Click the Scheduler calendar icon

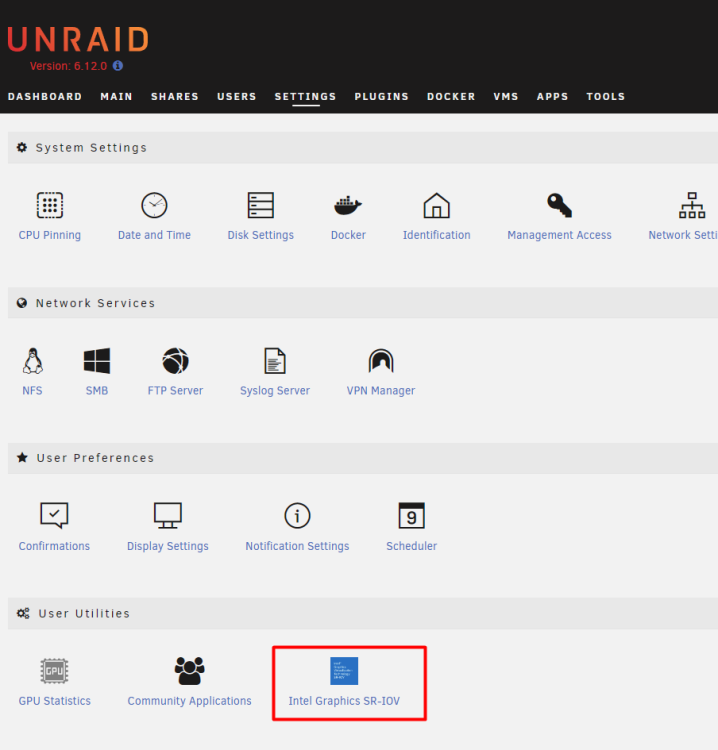point(411,516)
